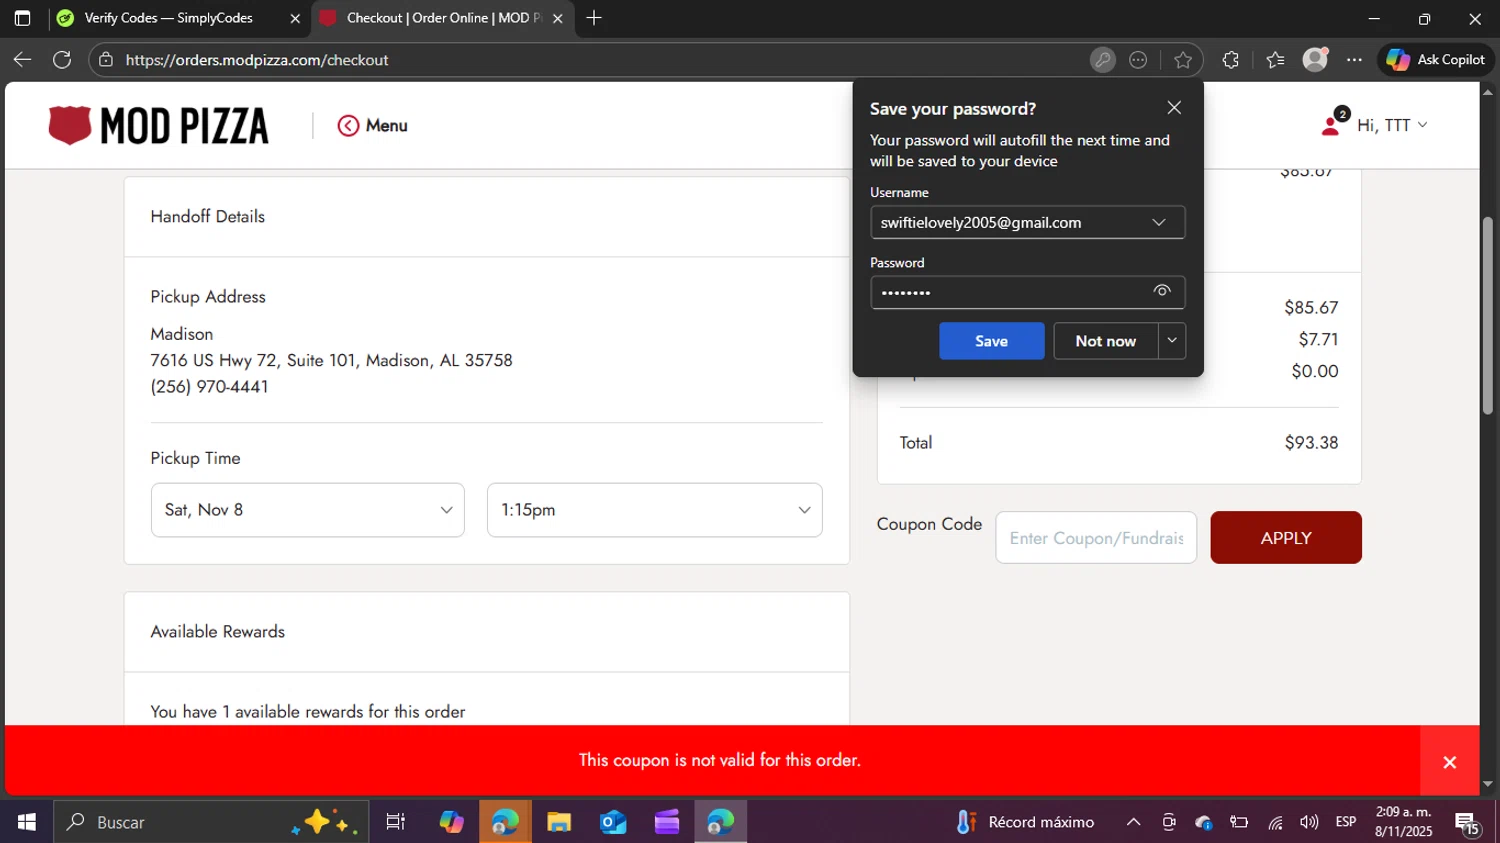This screenshot has height=843, width=1500.
Task: Open browser Extensions puzzle icon
Action: click(x=1230, y=60)
